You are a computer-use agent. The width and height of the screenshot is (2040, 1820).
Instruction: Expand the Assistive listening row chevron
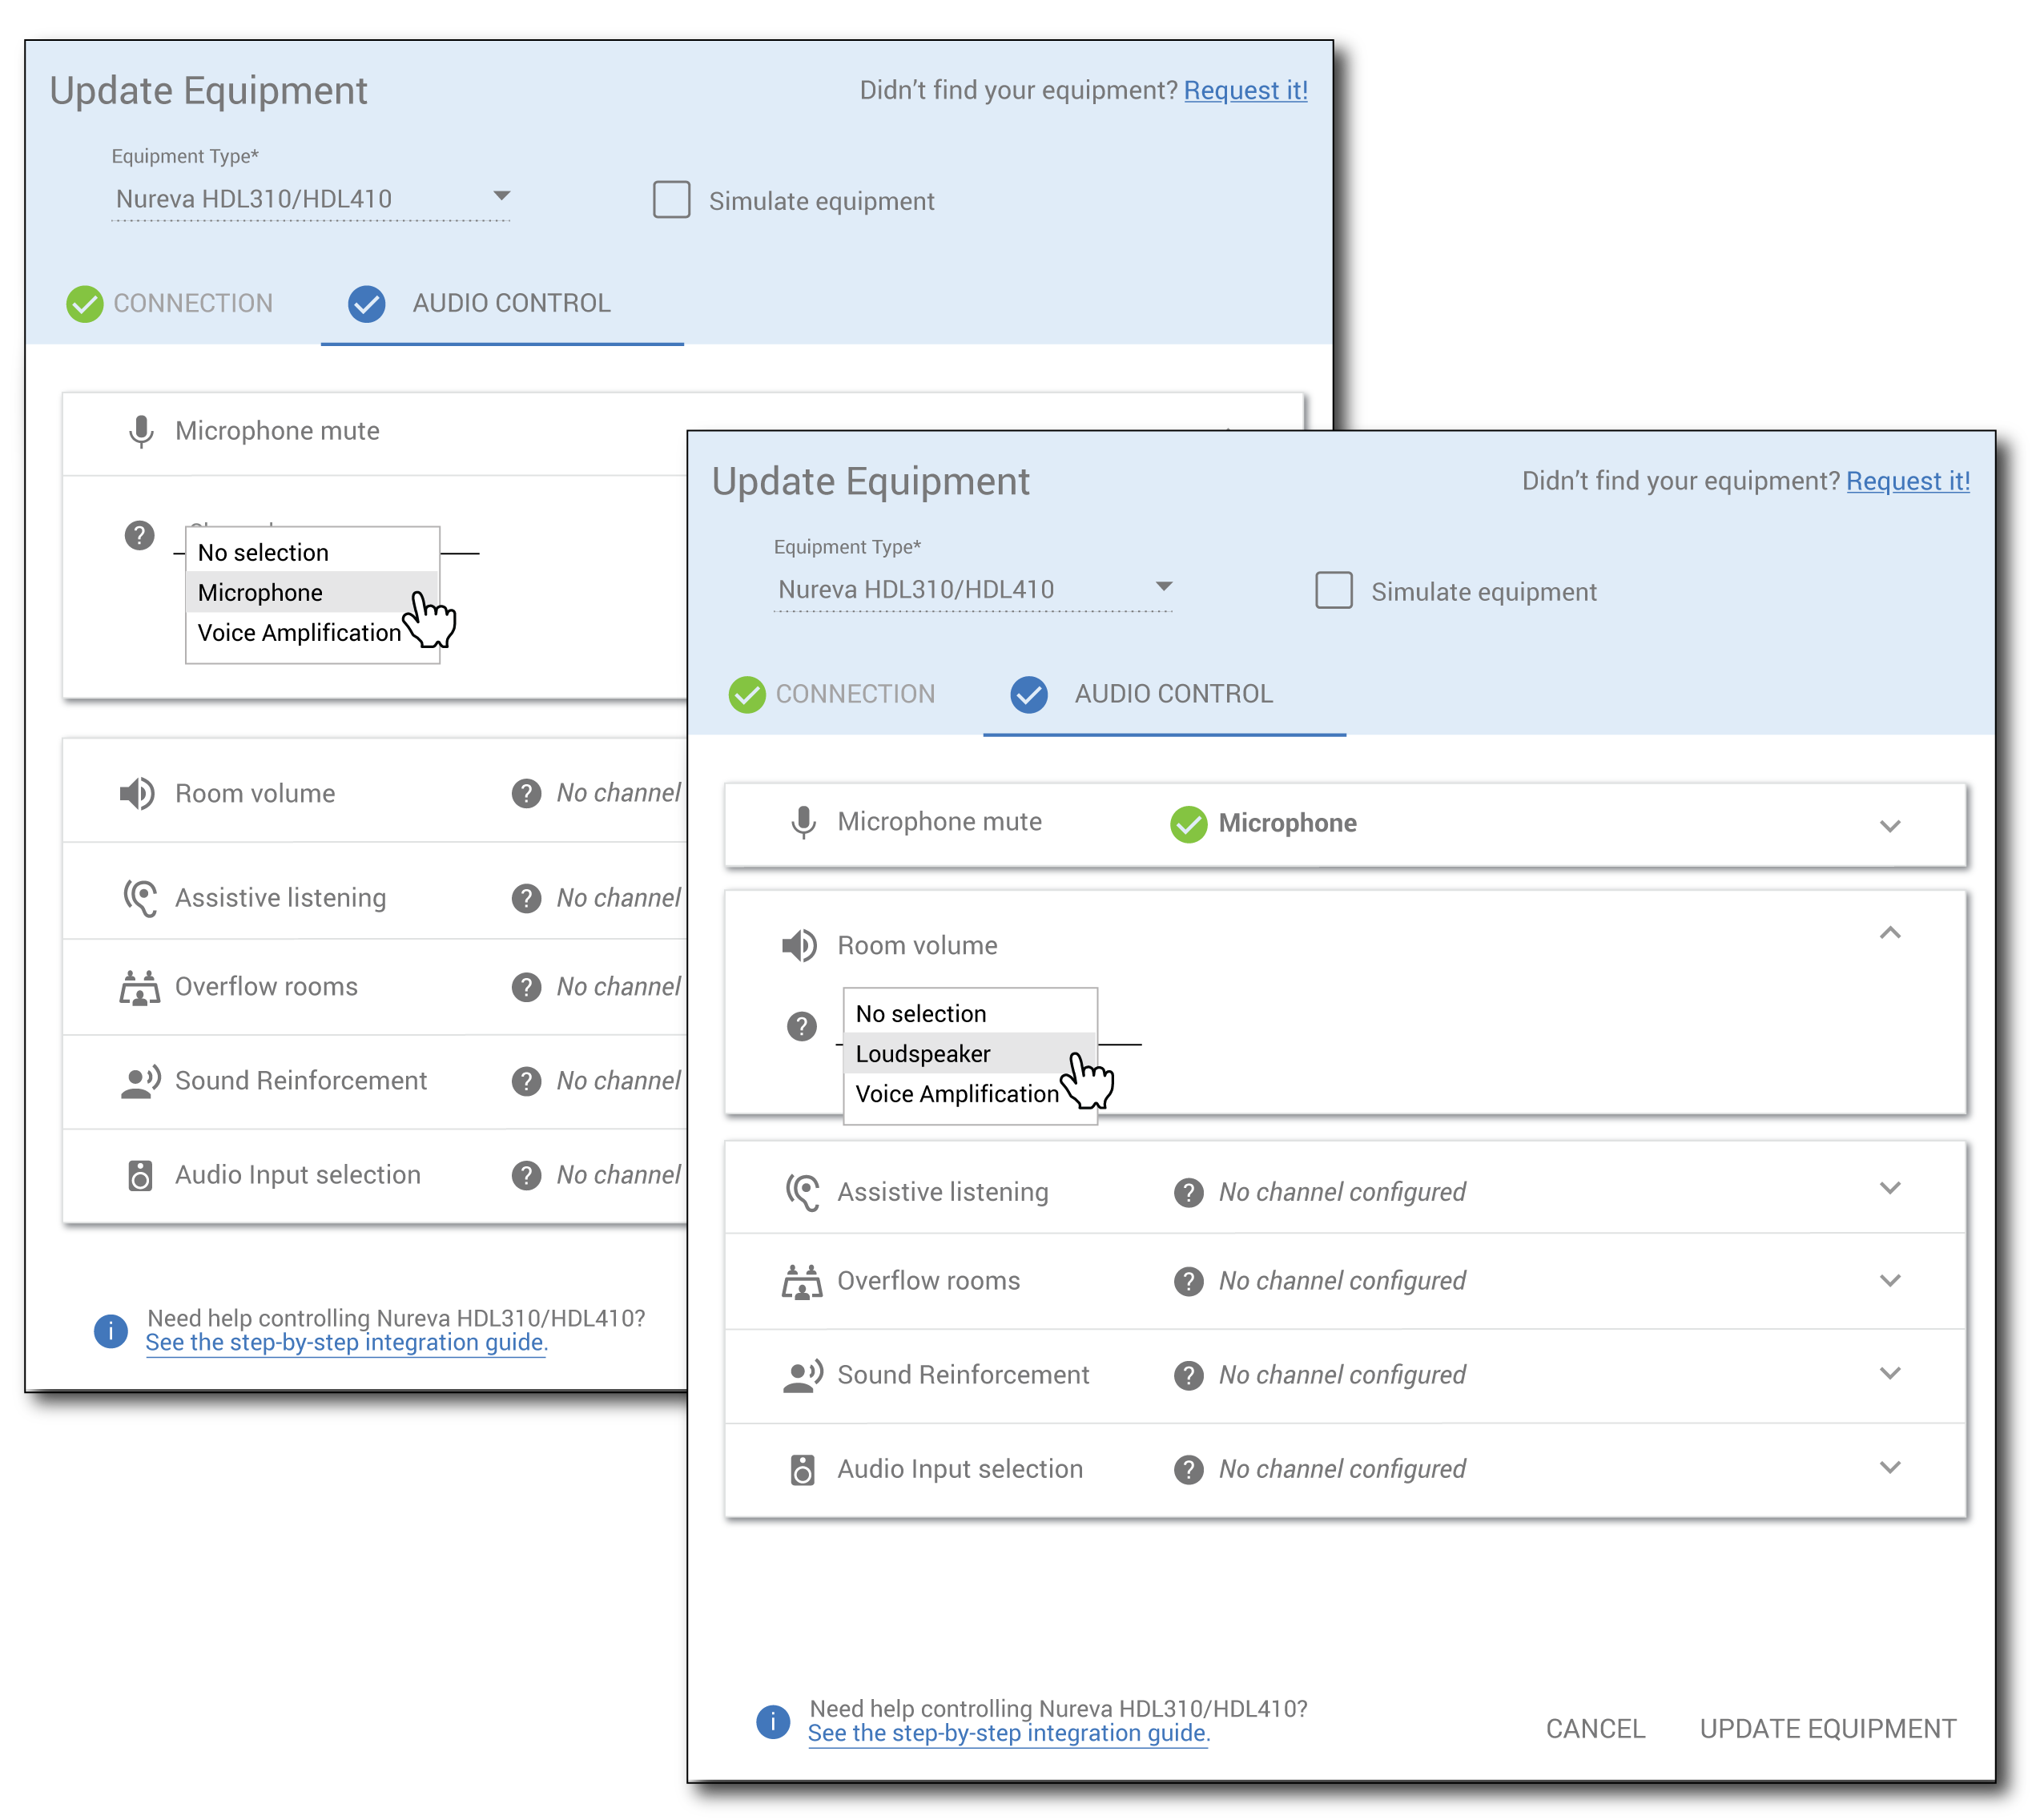point(1889,1189)
